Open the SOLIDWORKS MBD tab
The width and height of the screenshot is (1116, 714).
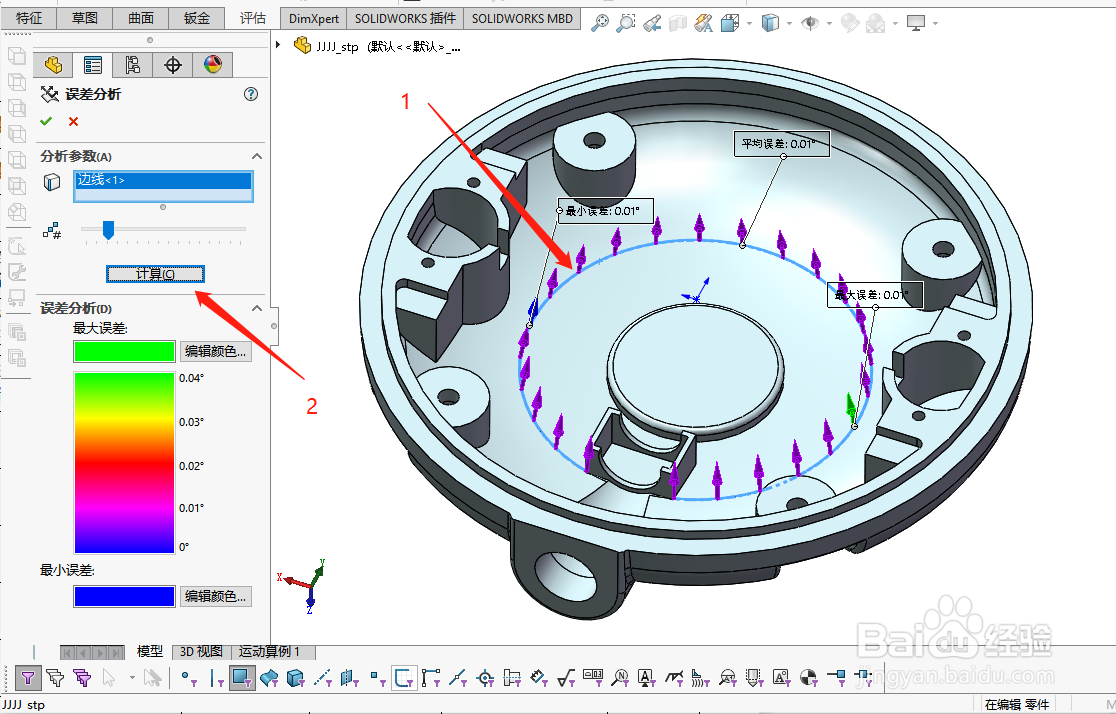click(522, 19)
